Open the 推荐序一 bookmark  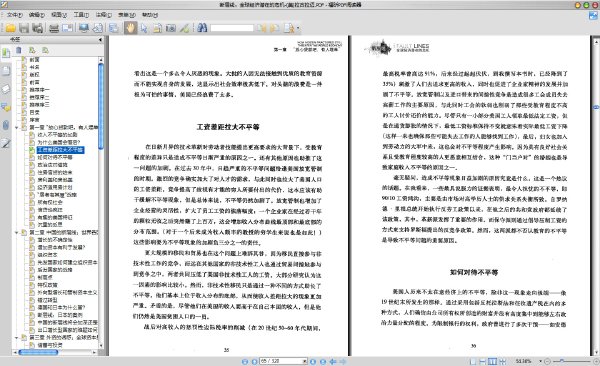[x=39, y=90]
